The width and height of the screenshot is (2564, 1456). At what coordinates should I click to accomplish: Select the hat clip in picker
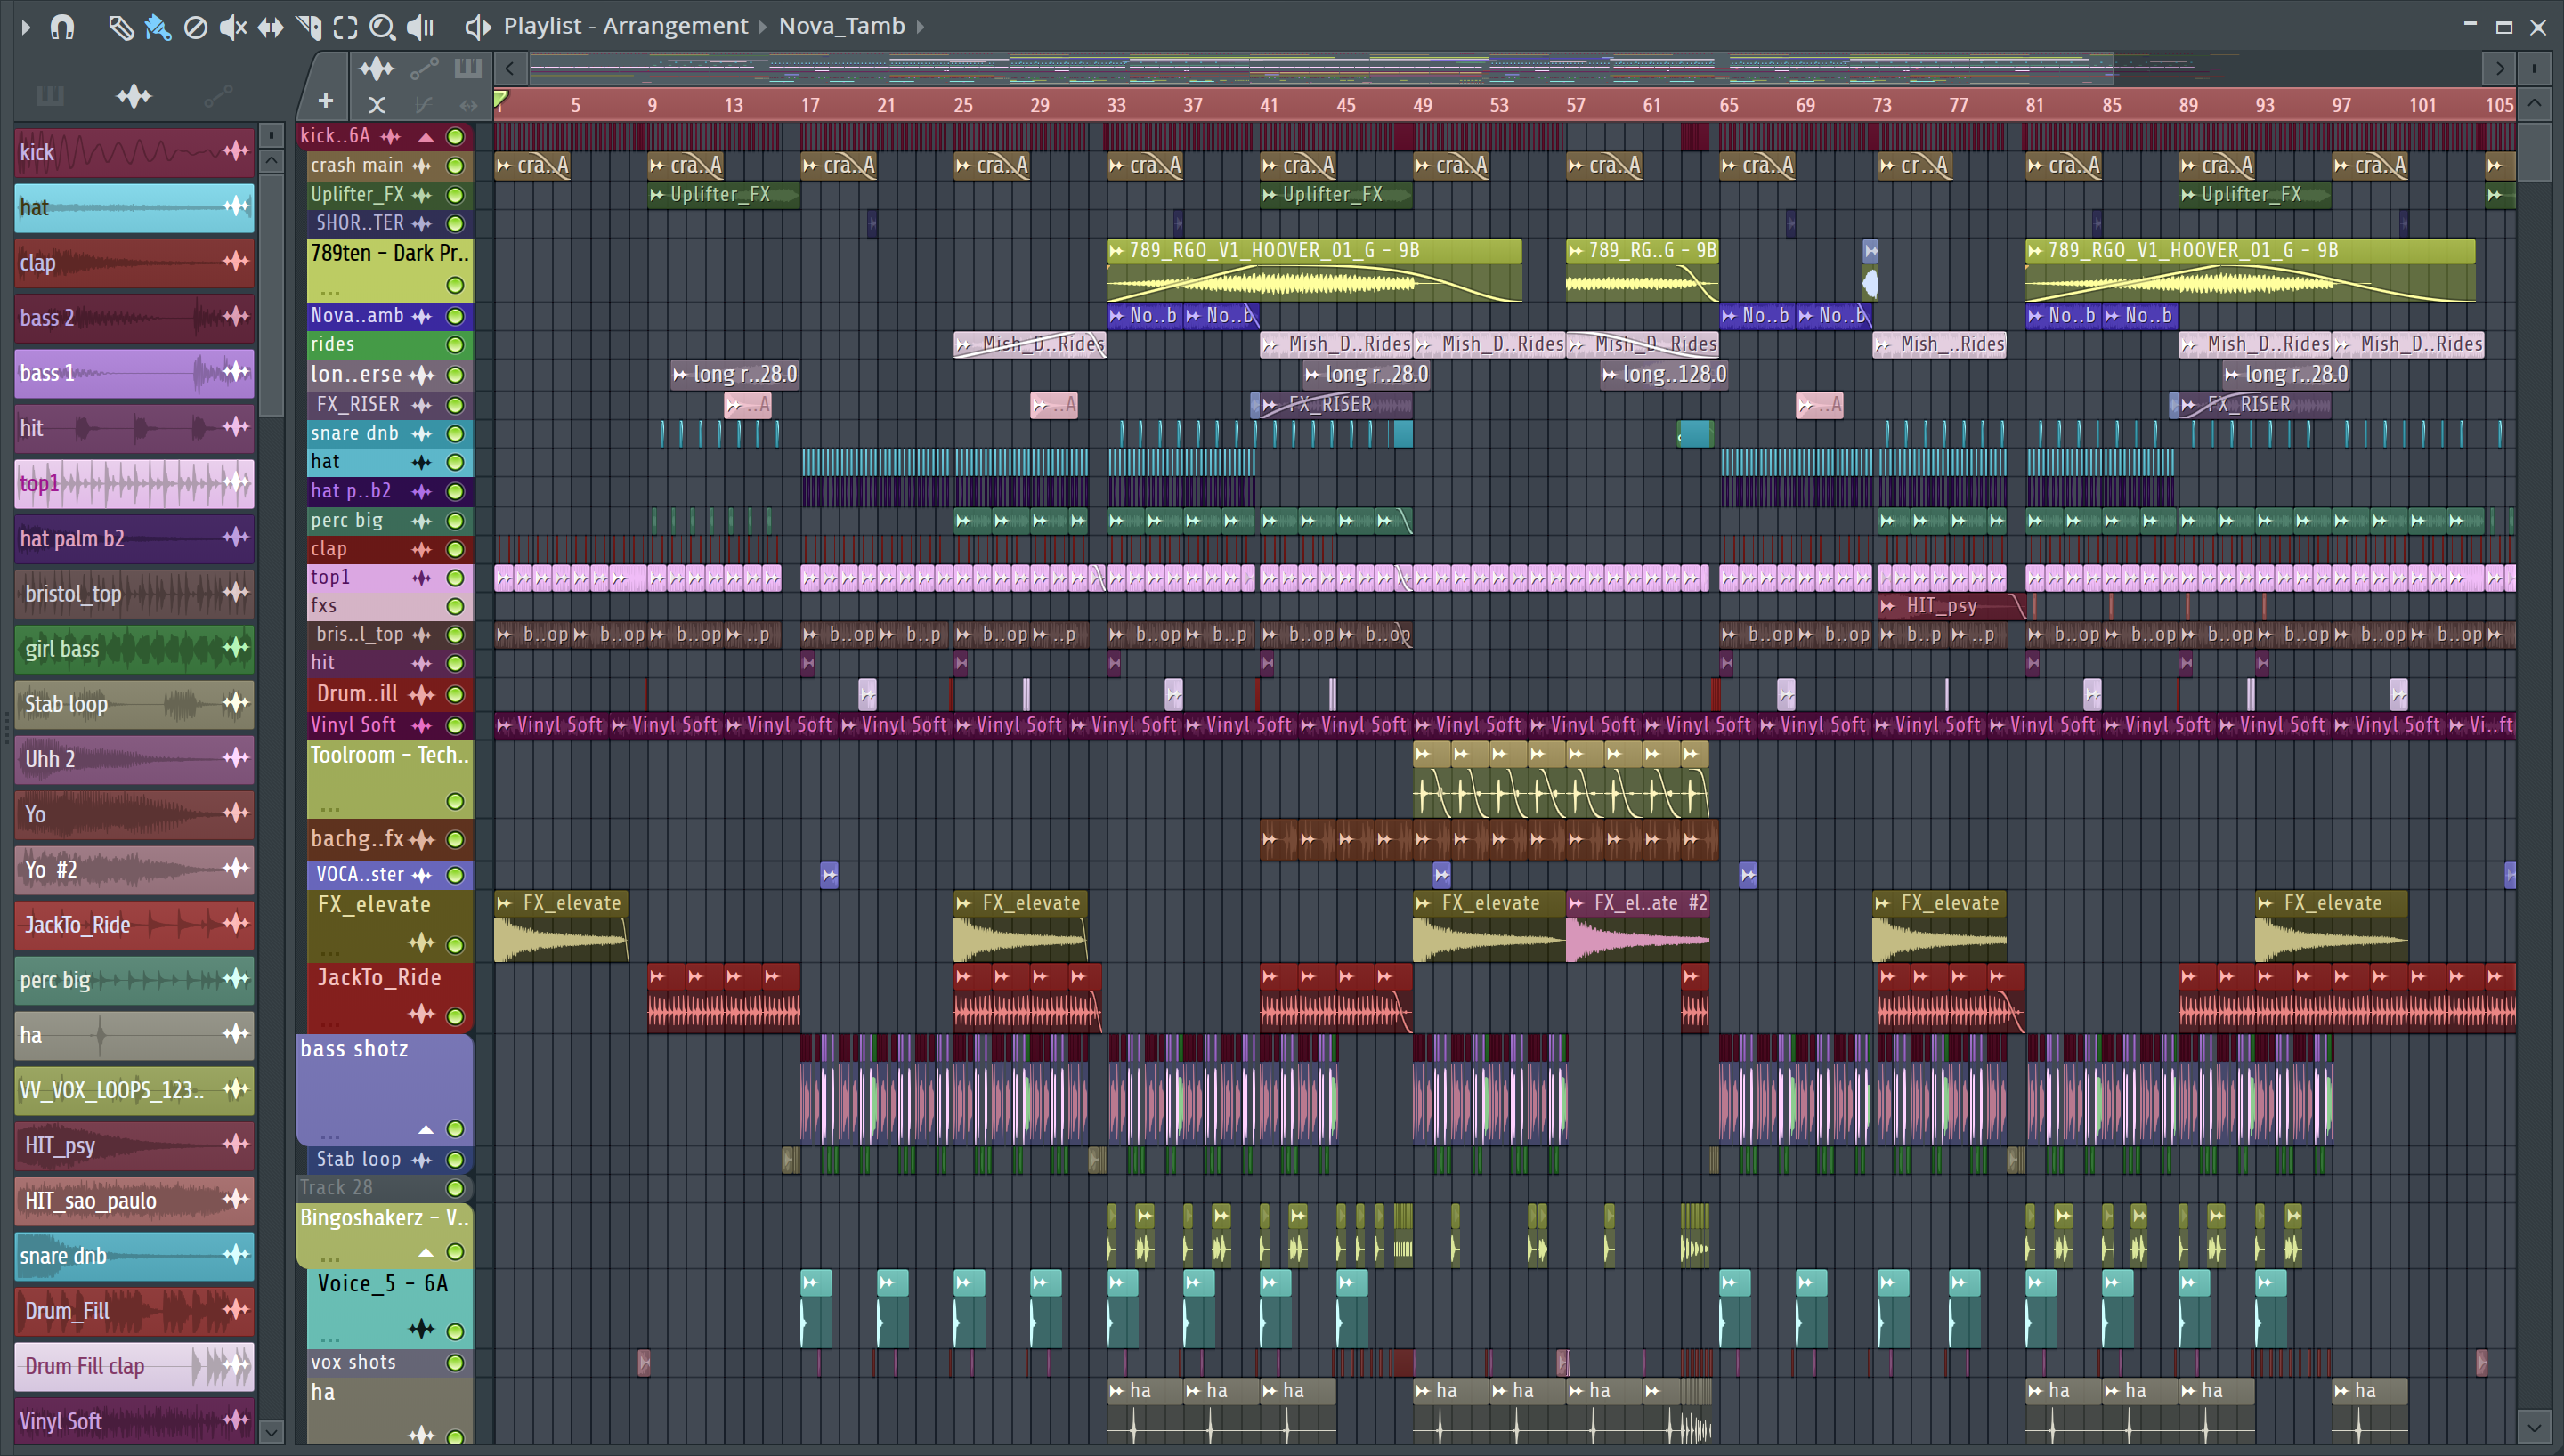(x=134, y=207)
